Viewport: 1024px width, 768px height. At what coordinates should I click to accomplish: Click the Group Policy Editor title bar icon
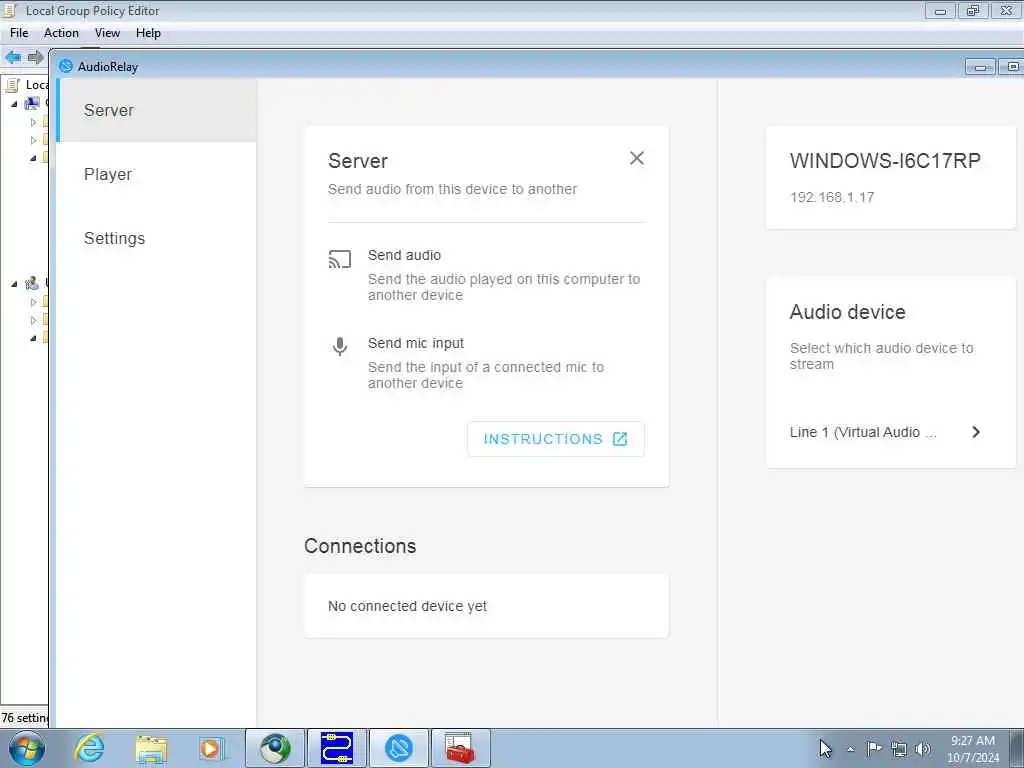9,10
